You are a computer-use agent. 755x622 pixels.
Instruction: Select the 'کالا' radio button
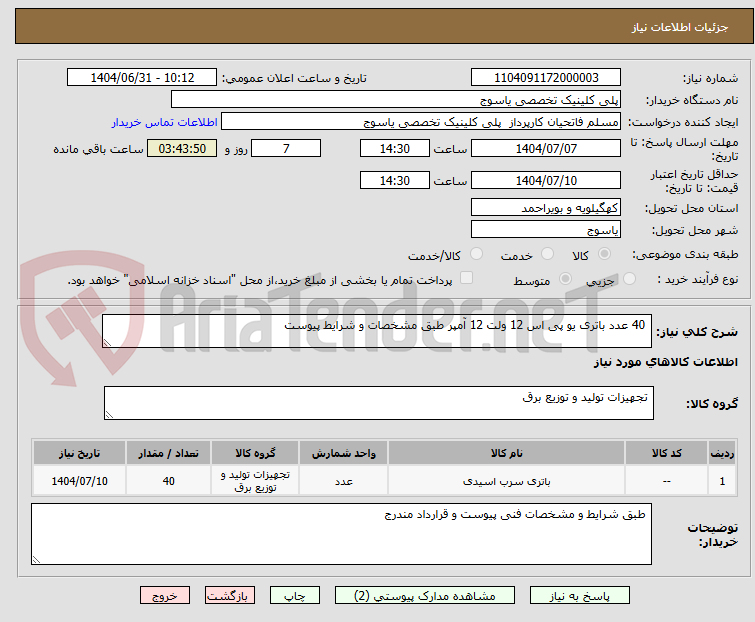[x=604, y=254]
